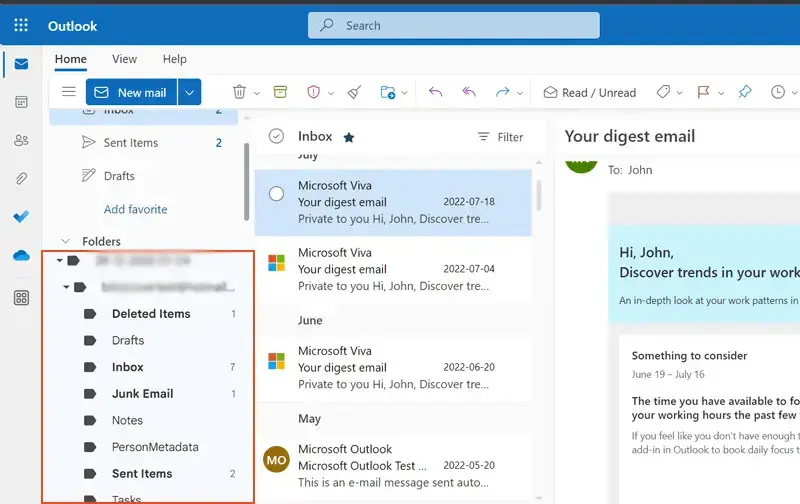Viewport: 800px width, 504px height.
Task: Open the Files attachment module in sidebar
Action: pos(21,179)
